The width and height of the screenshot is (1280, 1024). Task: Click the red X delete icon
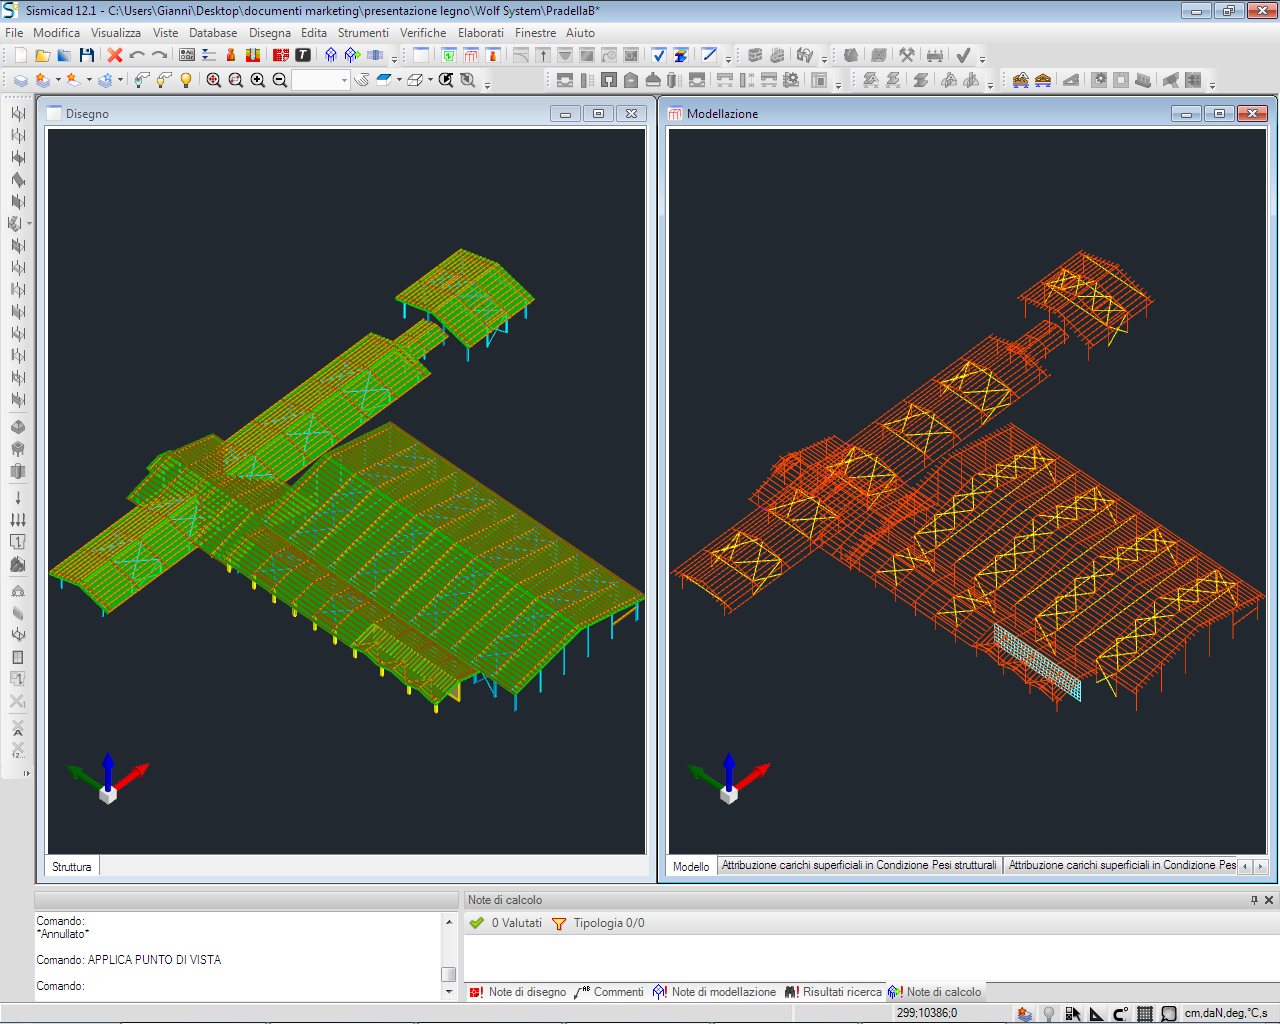[115, 55]
